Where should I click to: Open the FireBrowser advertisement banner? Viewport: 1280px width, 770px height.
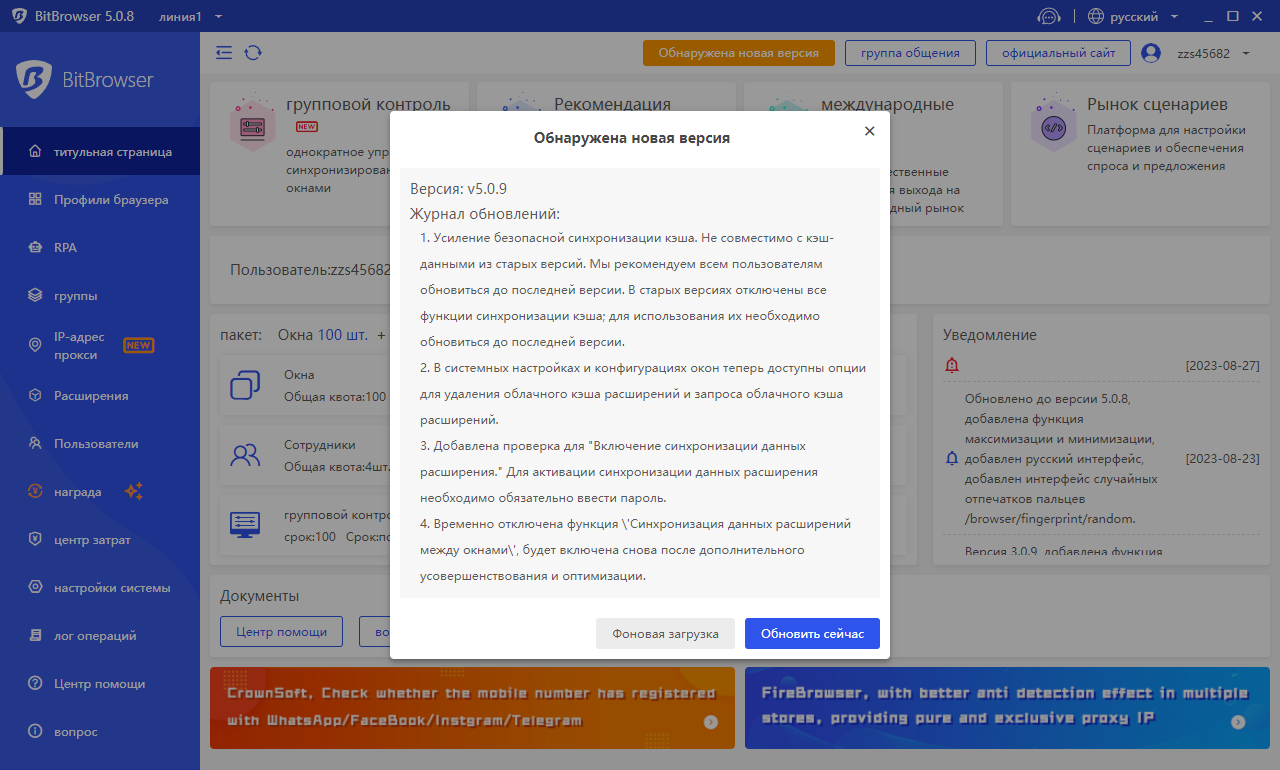(x=1007, y=708)
